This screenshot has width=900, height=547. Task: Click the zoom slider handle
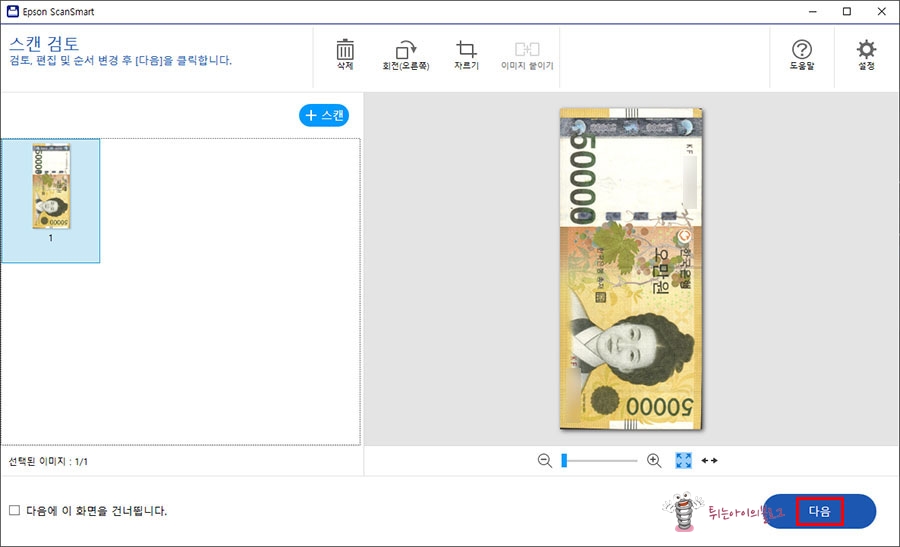pyautogui.click(x=564, y=460)
